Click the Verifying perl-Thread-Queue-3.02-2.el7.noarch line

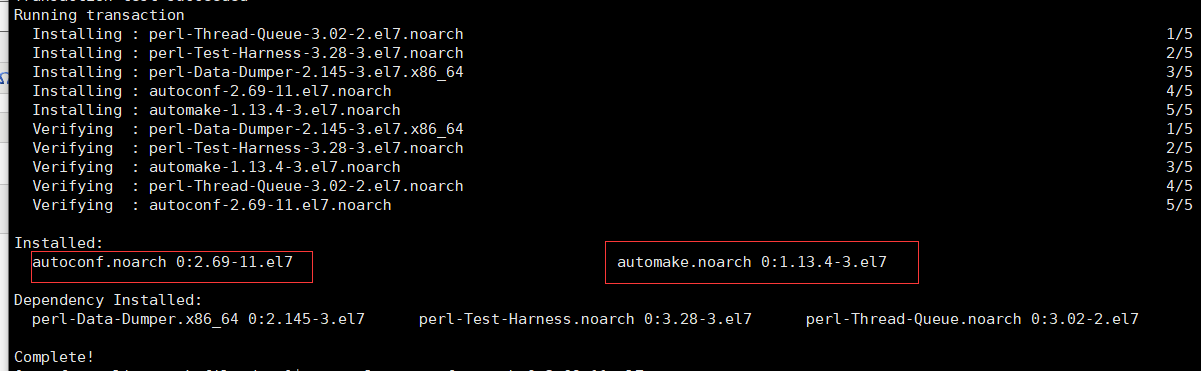coord(248,187)
